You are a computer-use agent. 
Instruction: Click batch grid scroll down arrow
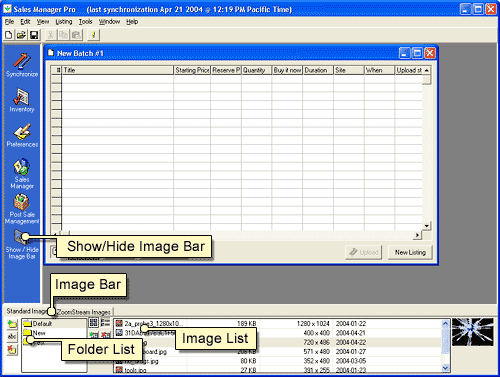coord(427,226)
